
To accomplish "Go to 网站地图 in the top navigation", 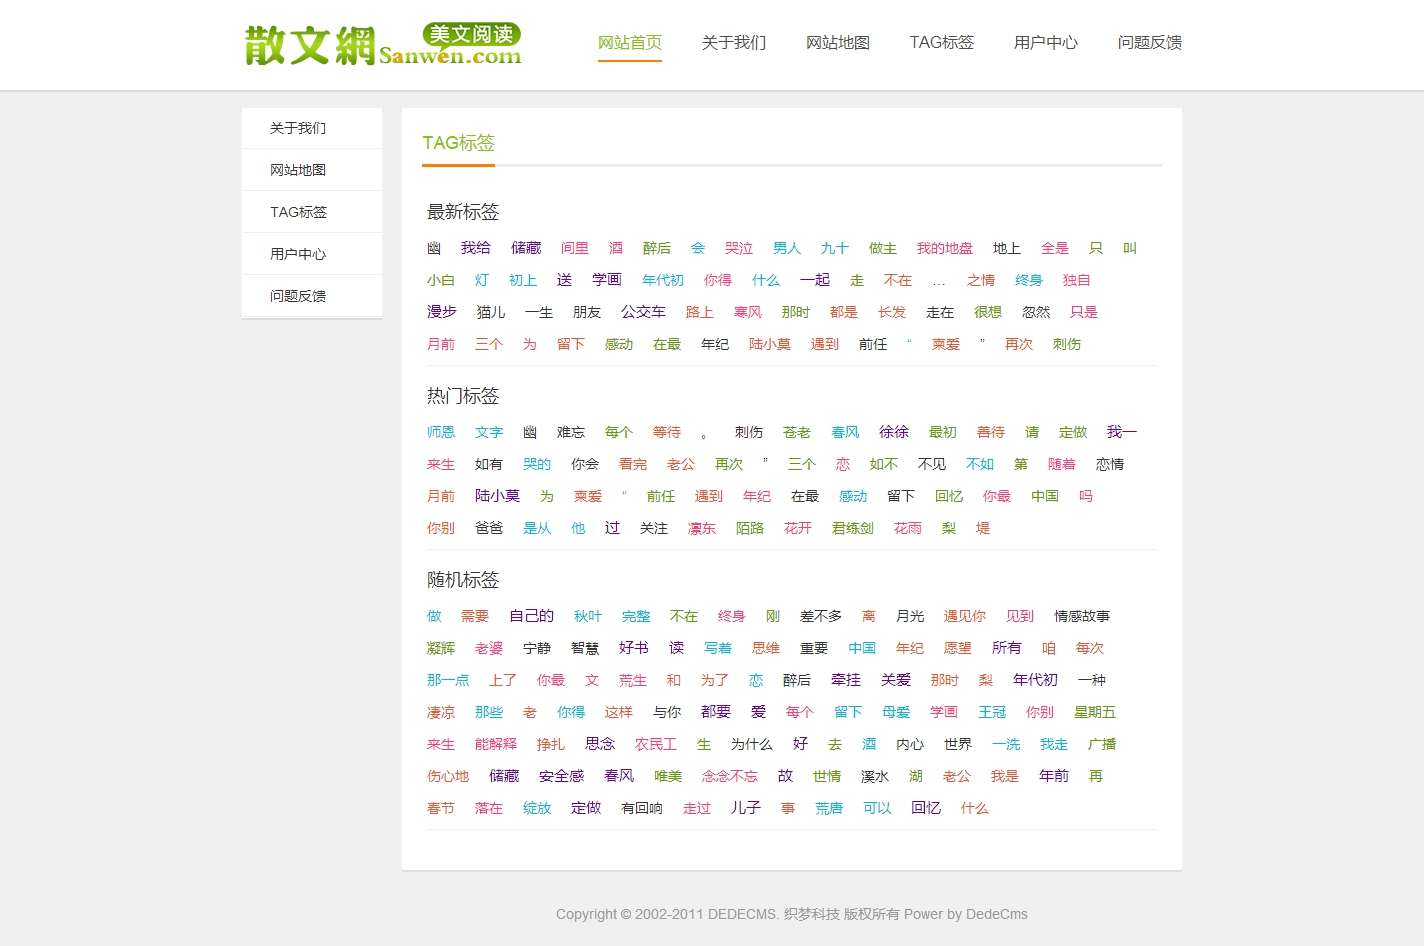I will coord(838,43).
